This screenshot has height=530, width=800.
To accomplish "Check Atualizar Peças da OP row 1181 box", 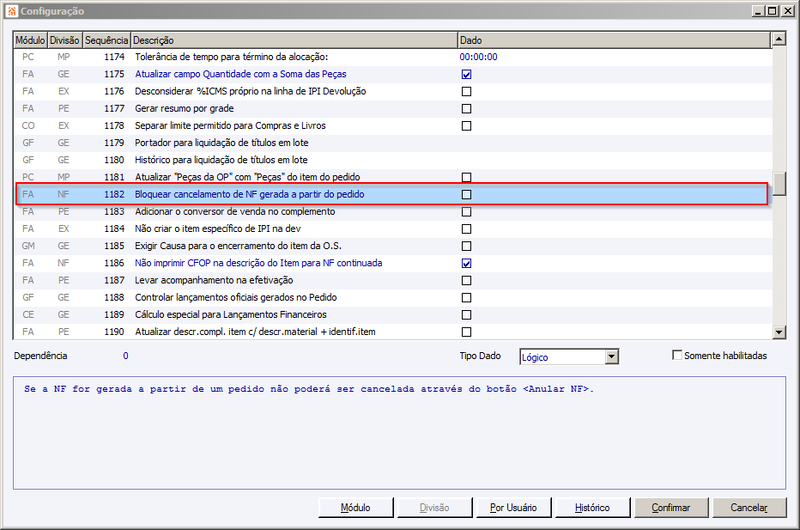I will [x=466, y=178].
